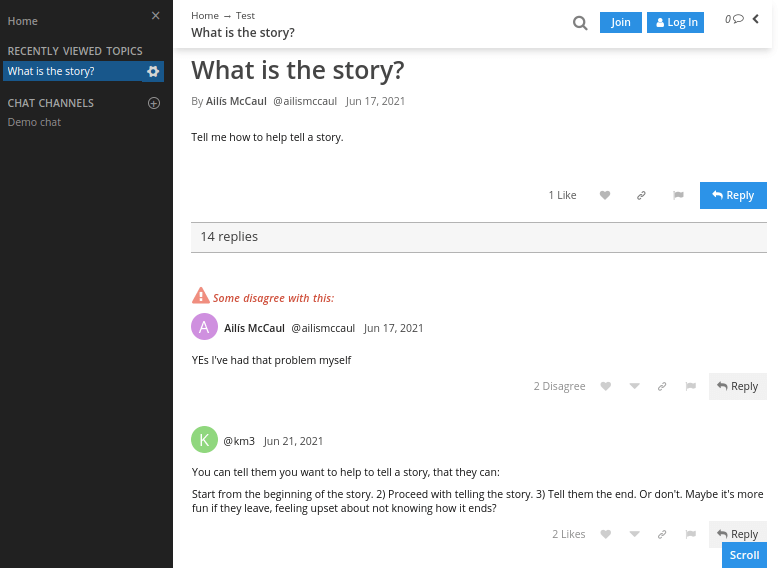The width and height of the screenshot is (782, 568).
Task: Reply to Ailís McCaul's comment
Action: (738, 386)
